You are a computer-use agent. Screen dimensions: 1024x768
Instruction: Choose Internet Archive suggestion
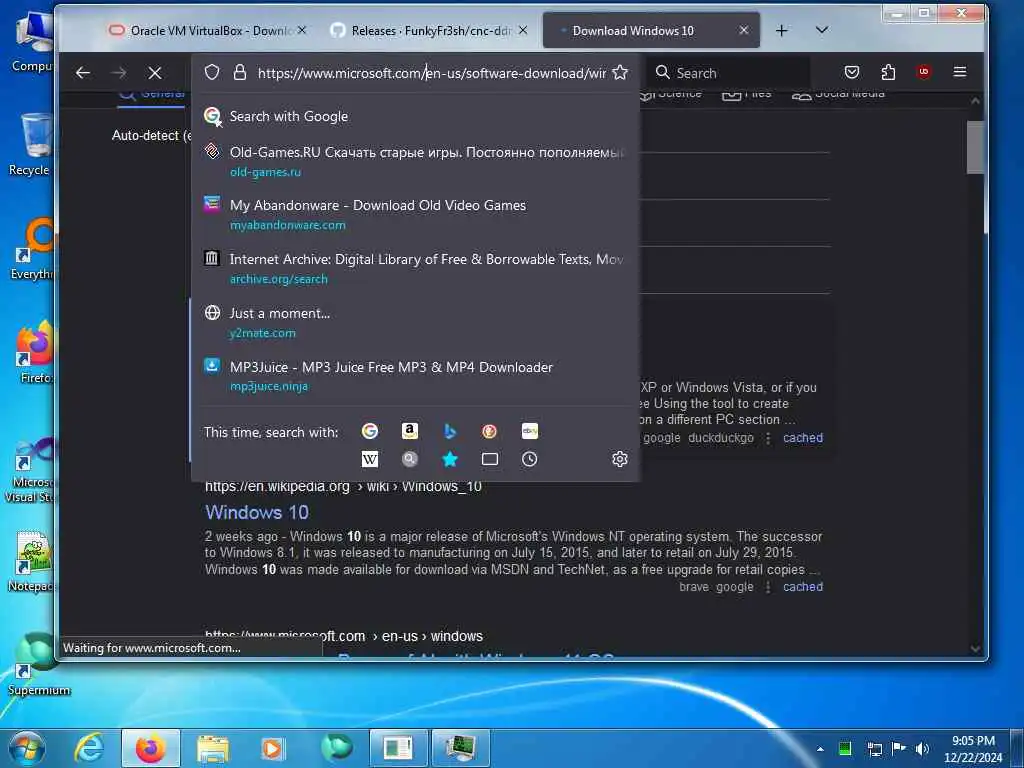coord(415,268)
